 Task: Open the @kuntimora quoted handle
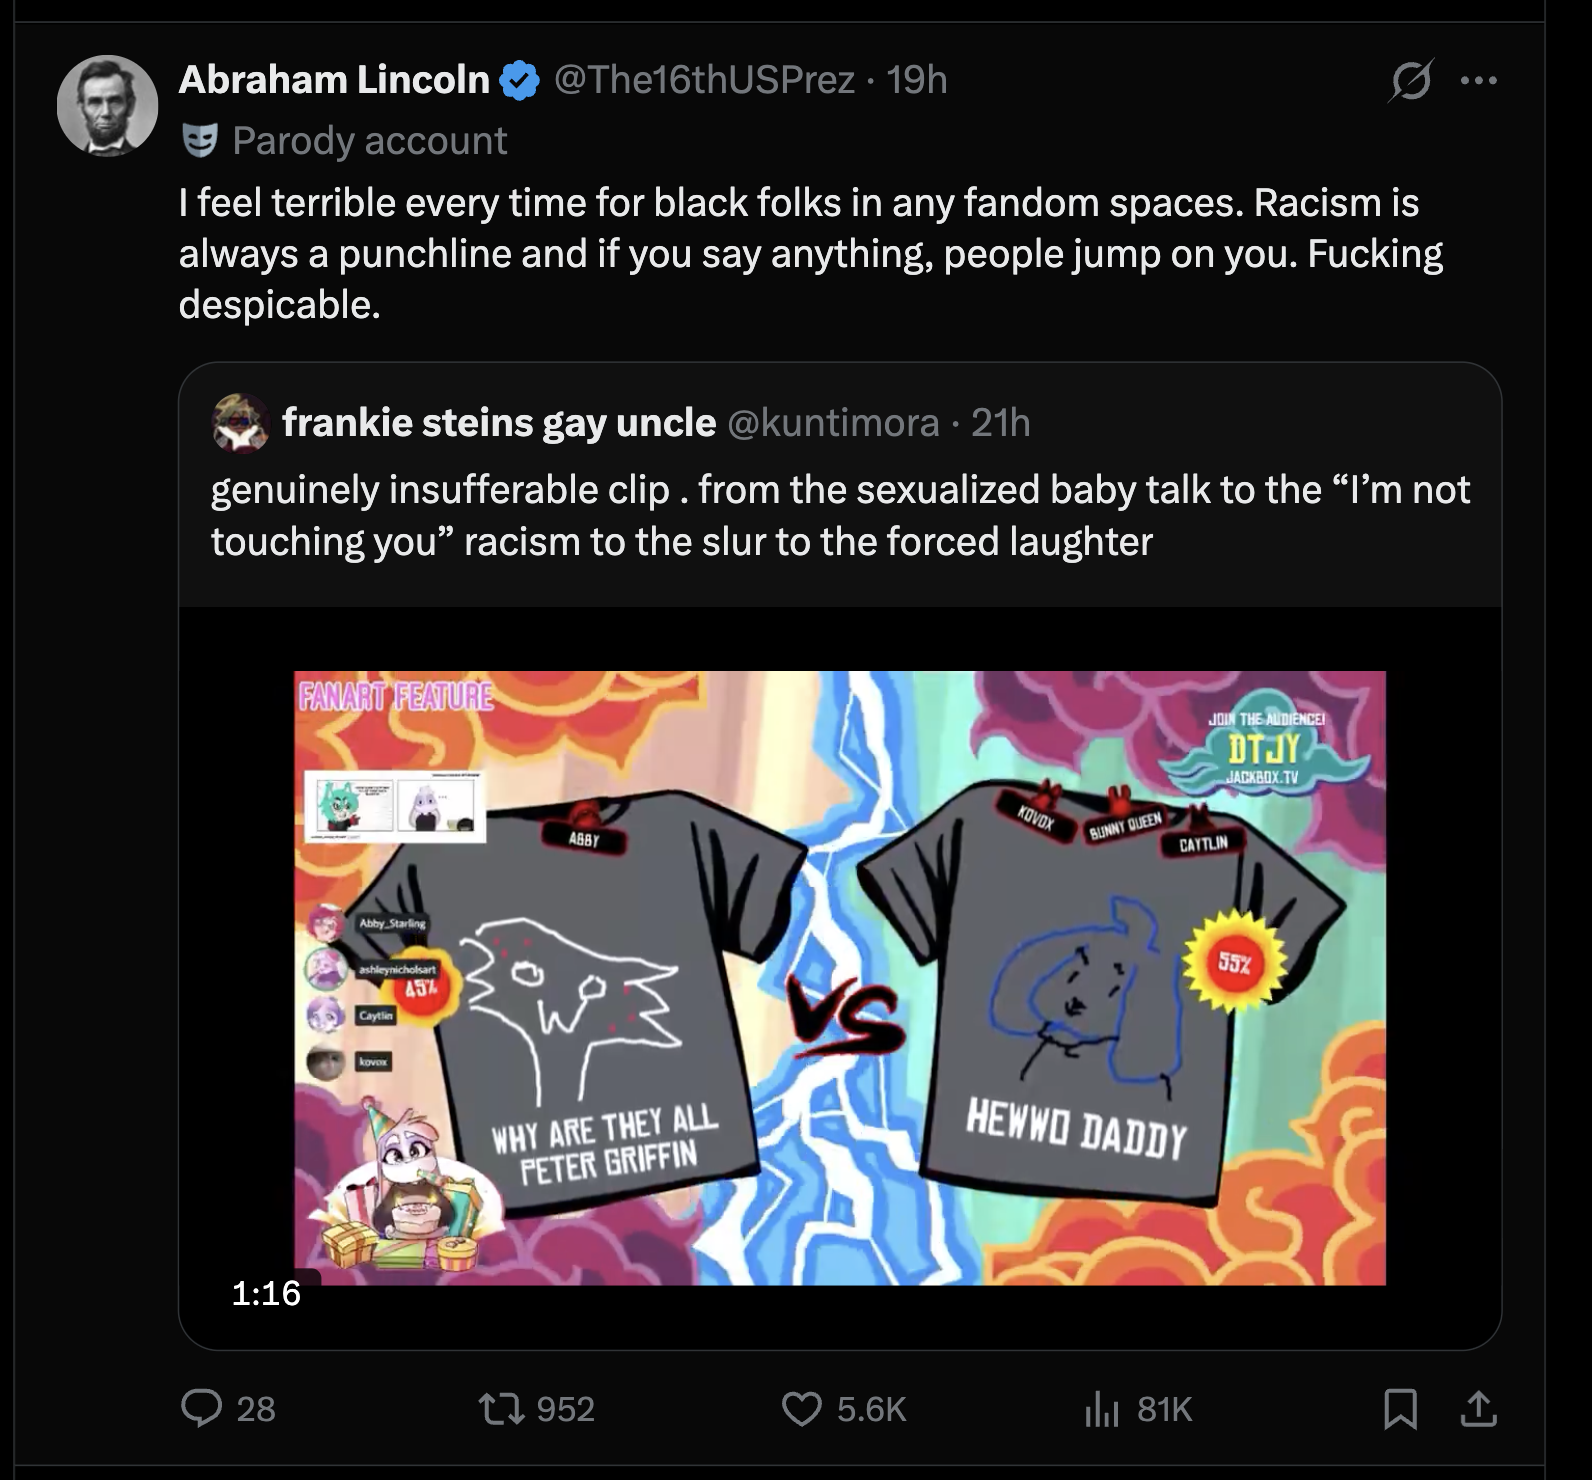point(833,423)
